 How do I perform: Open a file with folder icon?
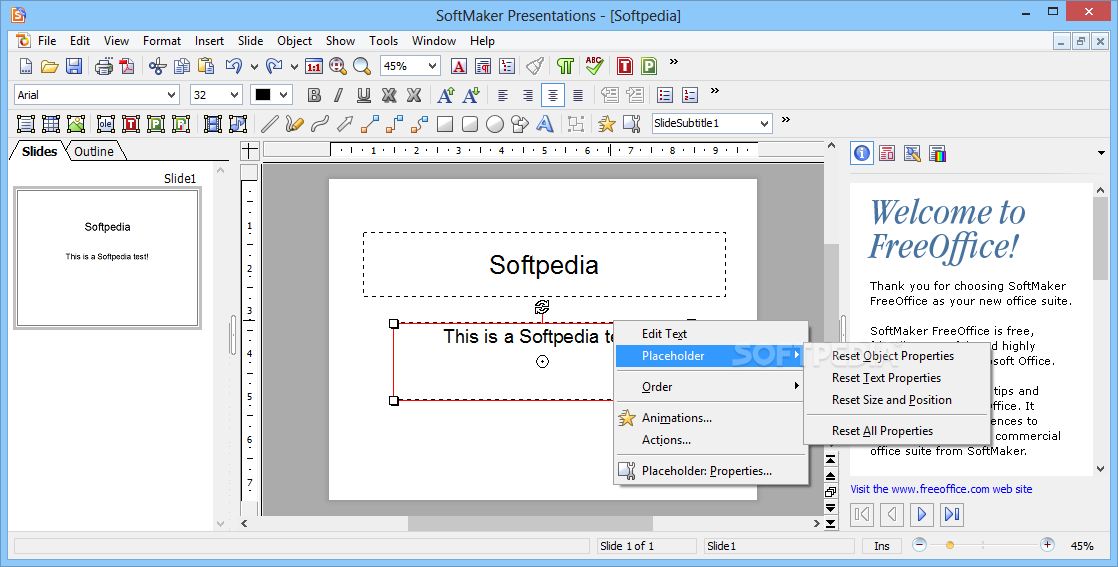point(49,66)
